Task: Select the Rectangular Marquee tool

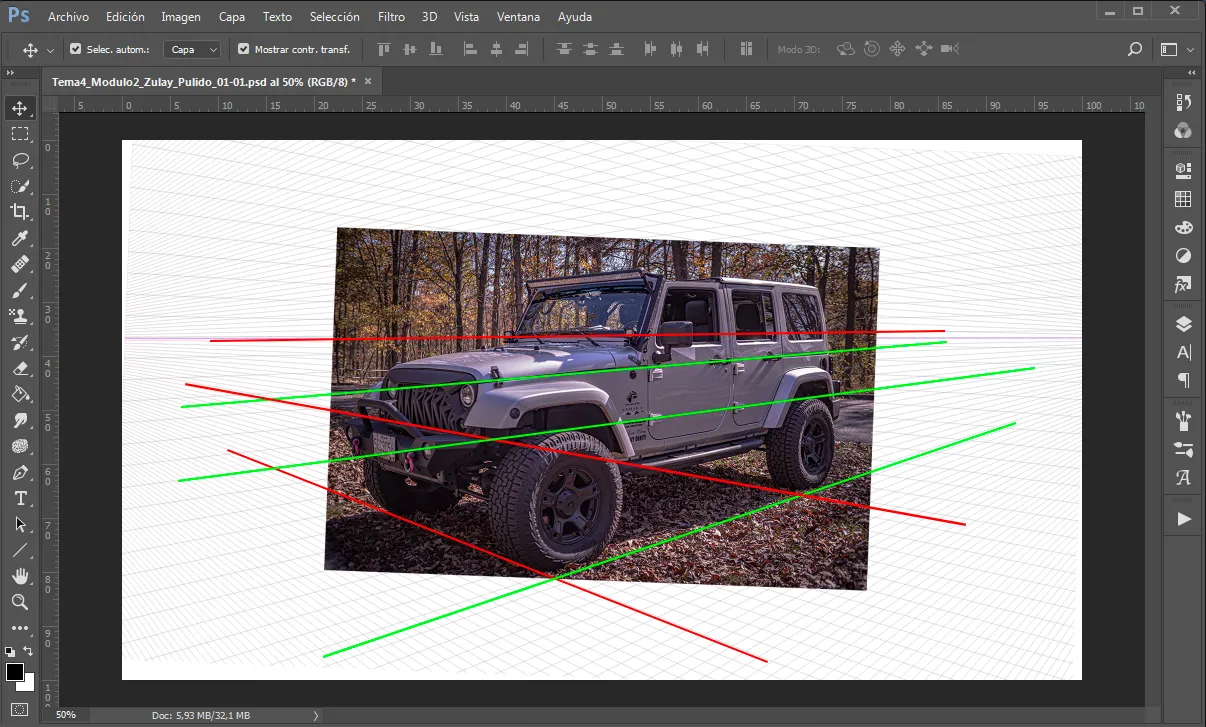Action: 20,134
